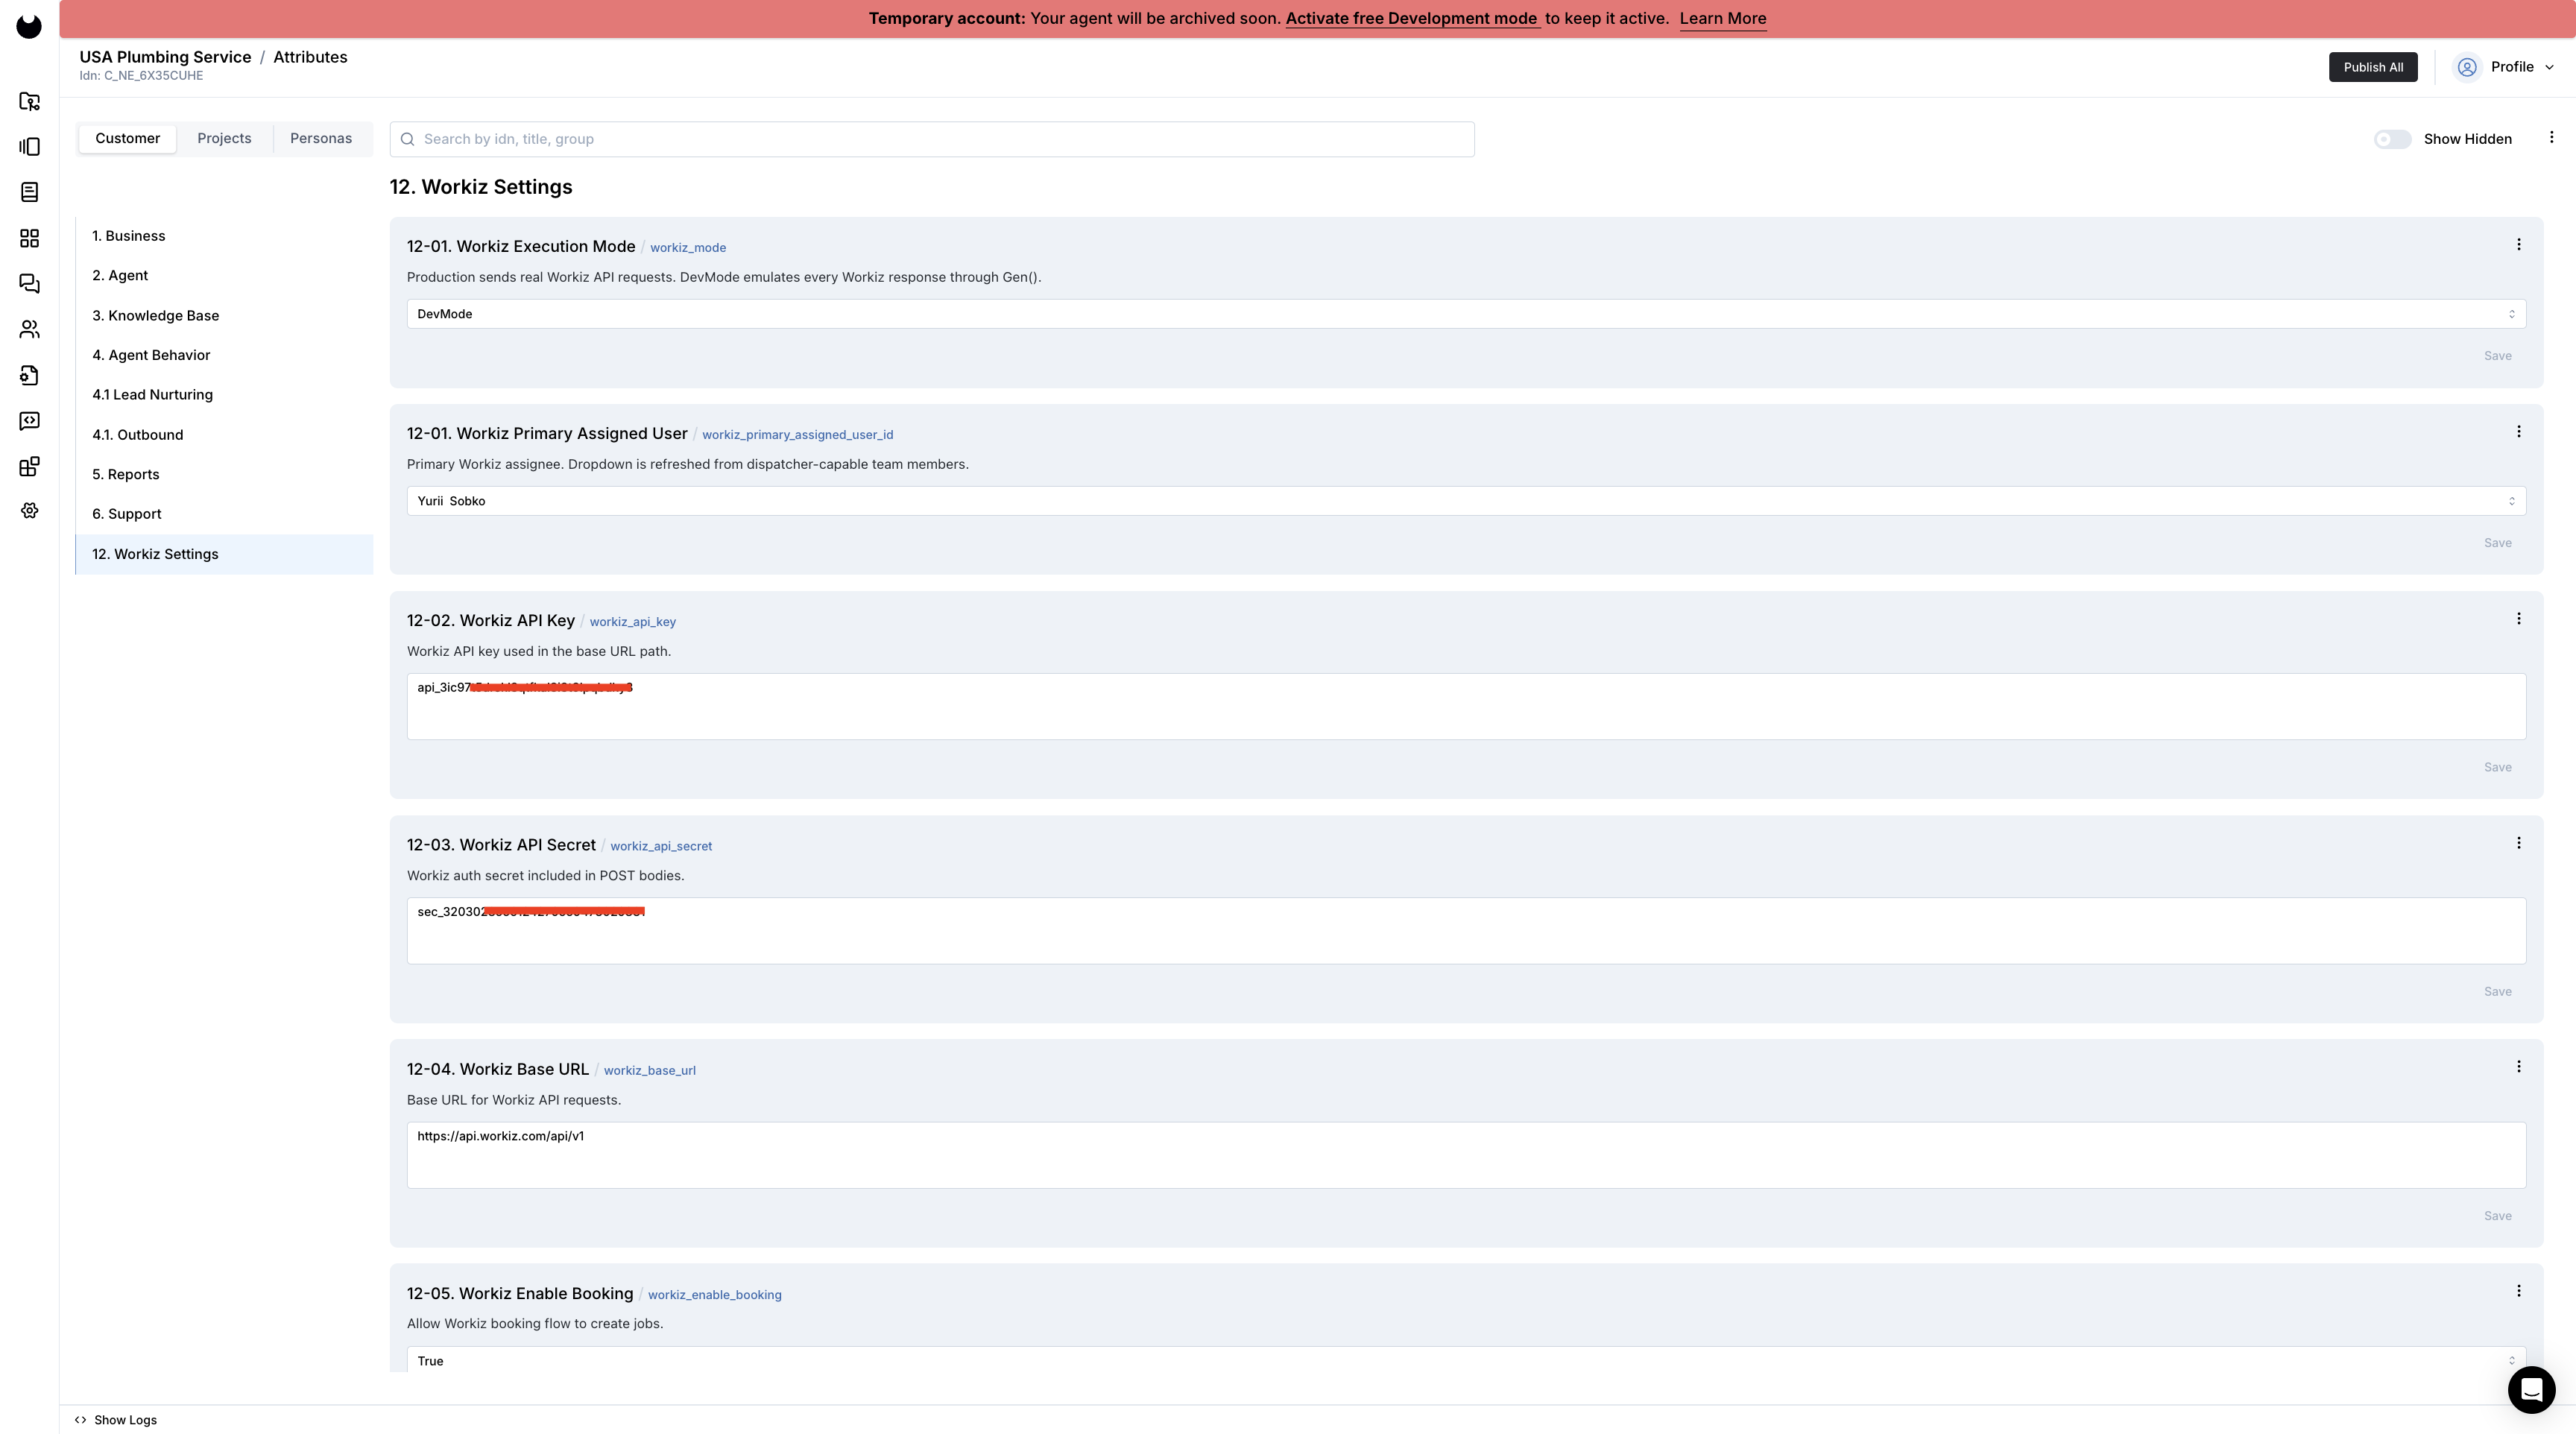Image resolution: width=2576 pixels, height=1434 pixels.
Task: Save the Workiz Execution Mode setting
Action: [x=2497, y=356]
